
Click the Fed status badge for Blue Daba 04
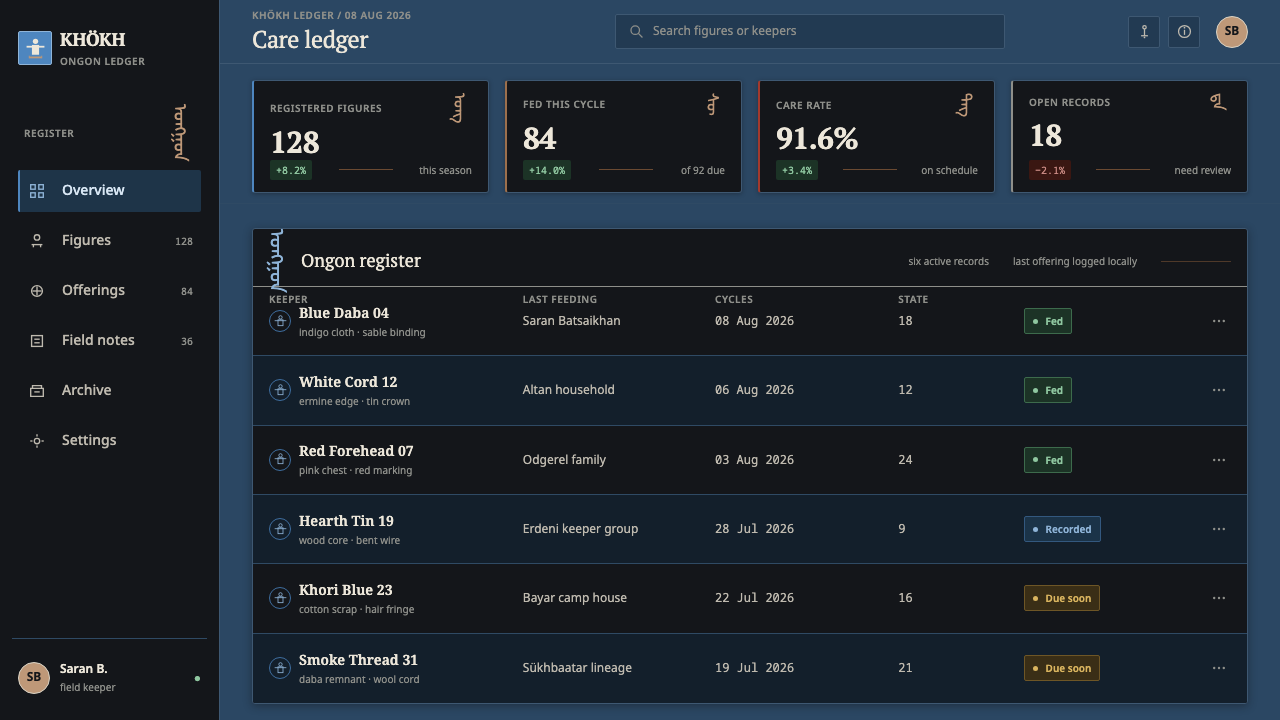(1048, 321)
